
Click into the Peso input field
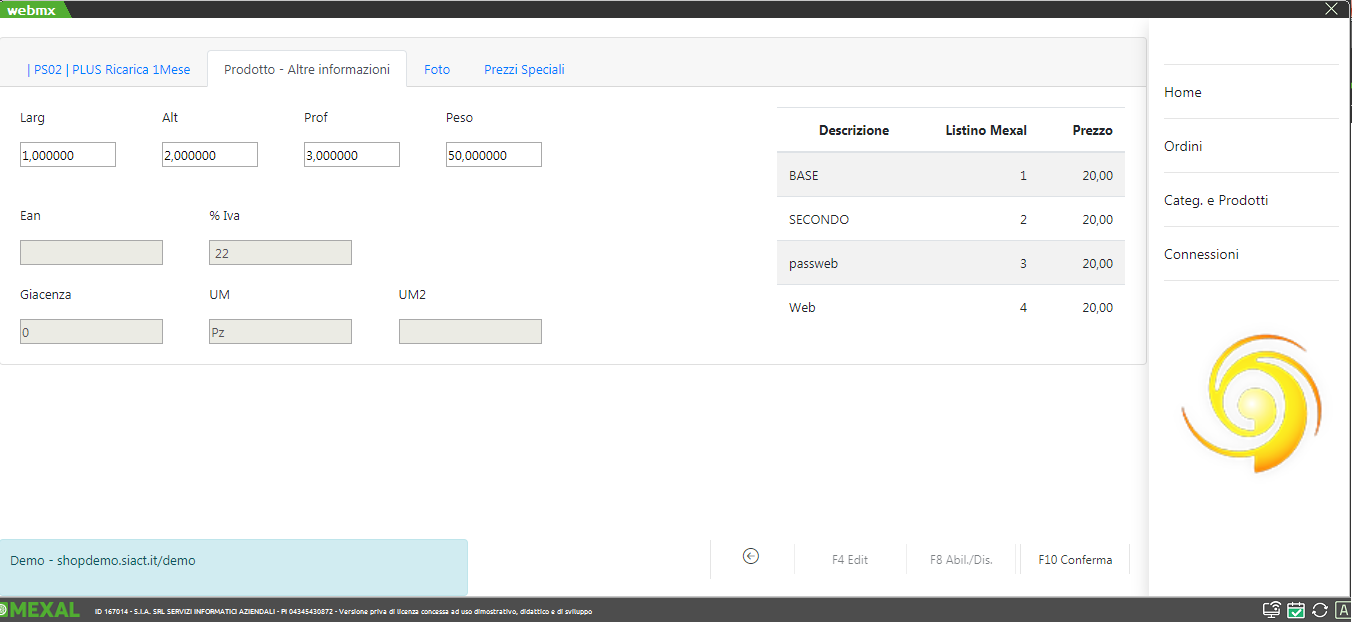click(493, 155)
